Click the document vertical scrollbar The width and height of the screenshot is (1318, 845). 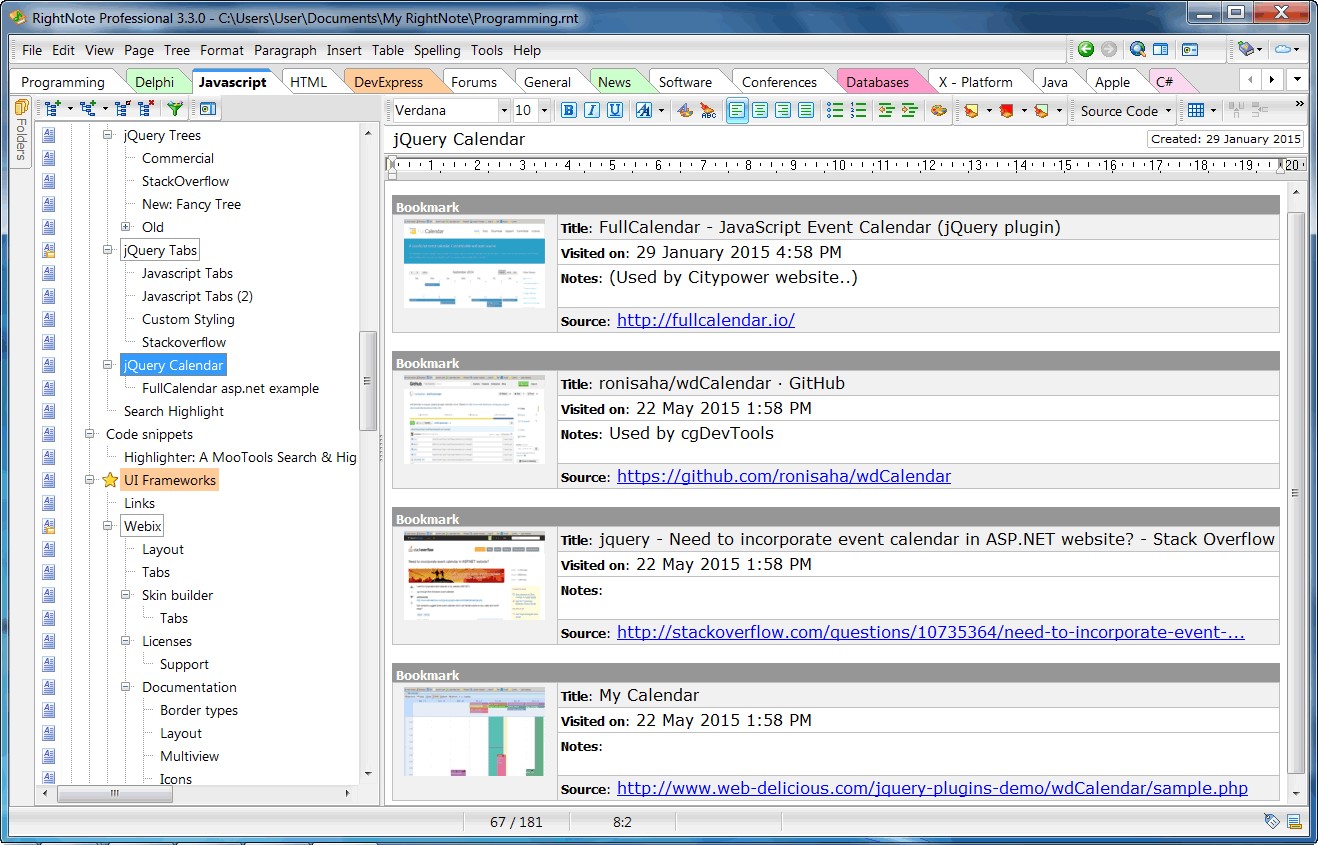[1295, 492]
